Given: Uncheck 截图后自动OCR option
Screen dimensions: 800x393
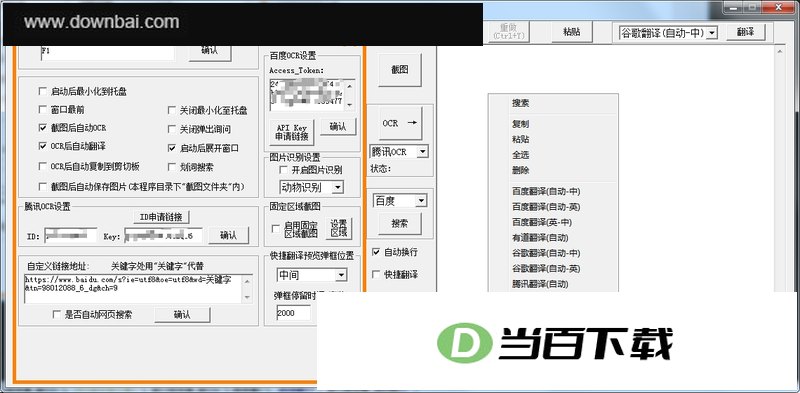Looking at the screenshot, I should [42, 128].
